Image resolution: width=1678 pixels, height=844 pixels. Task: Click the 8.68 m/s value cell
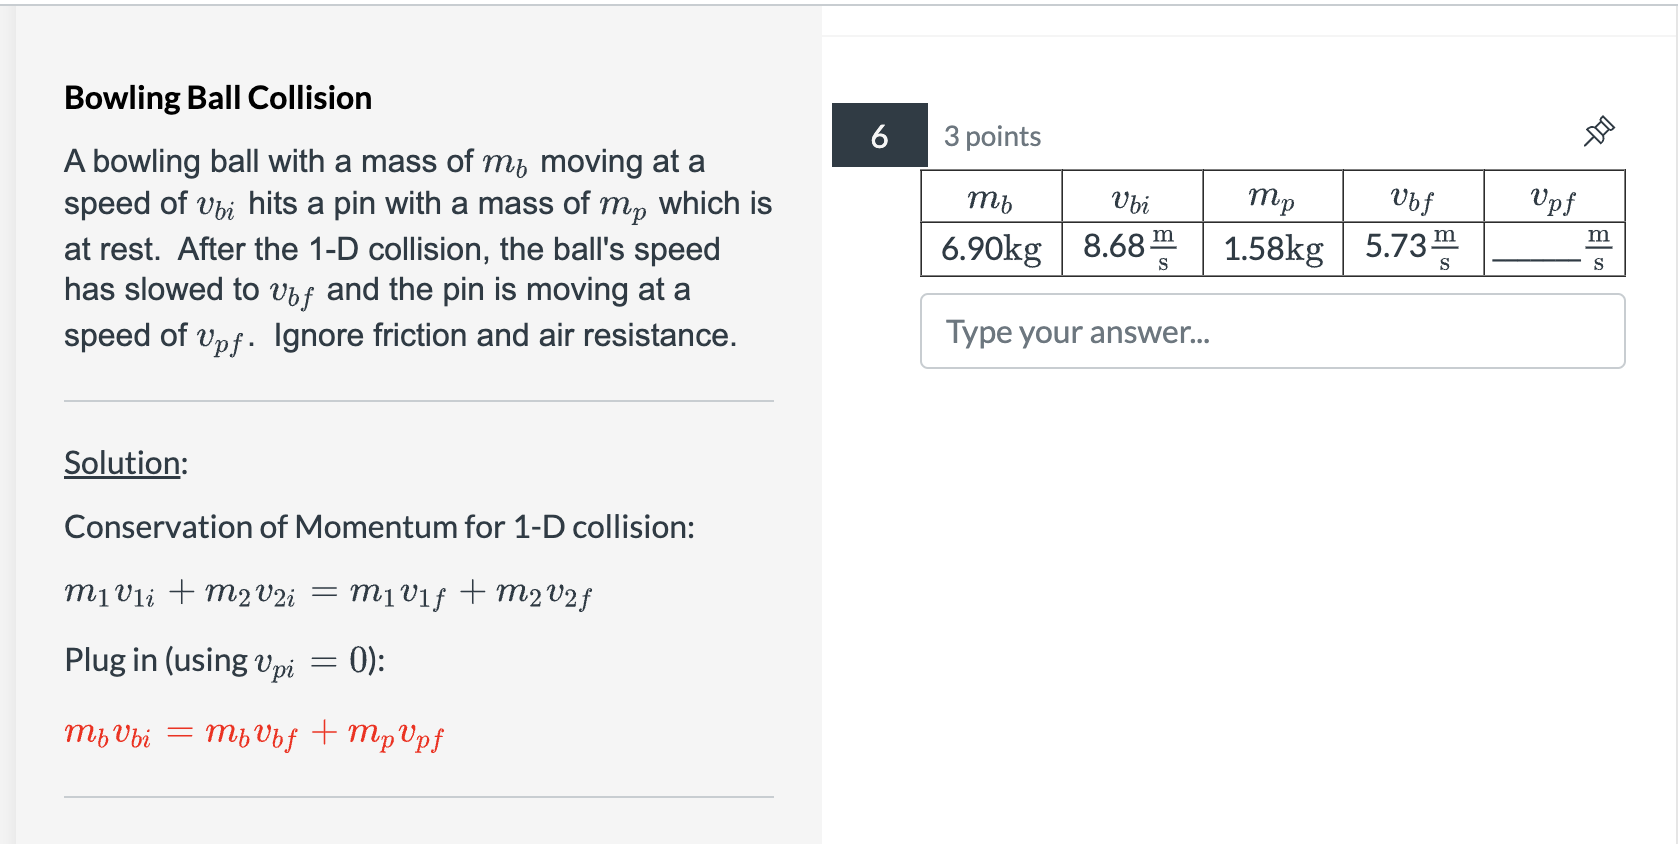point(1129,249)
